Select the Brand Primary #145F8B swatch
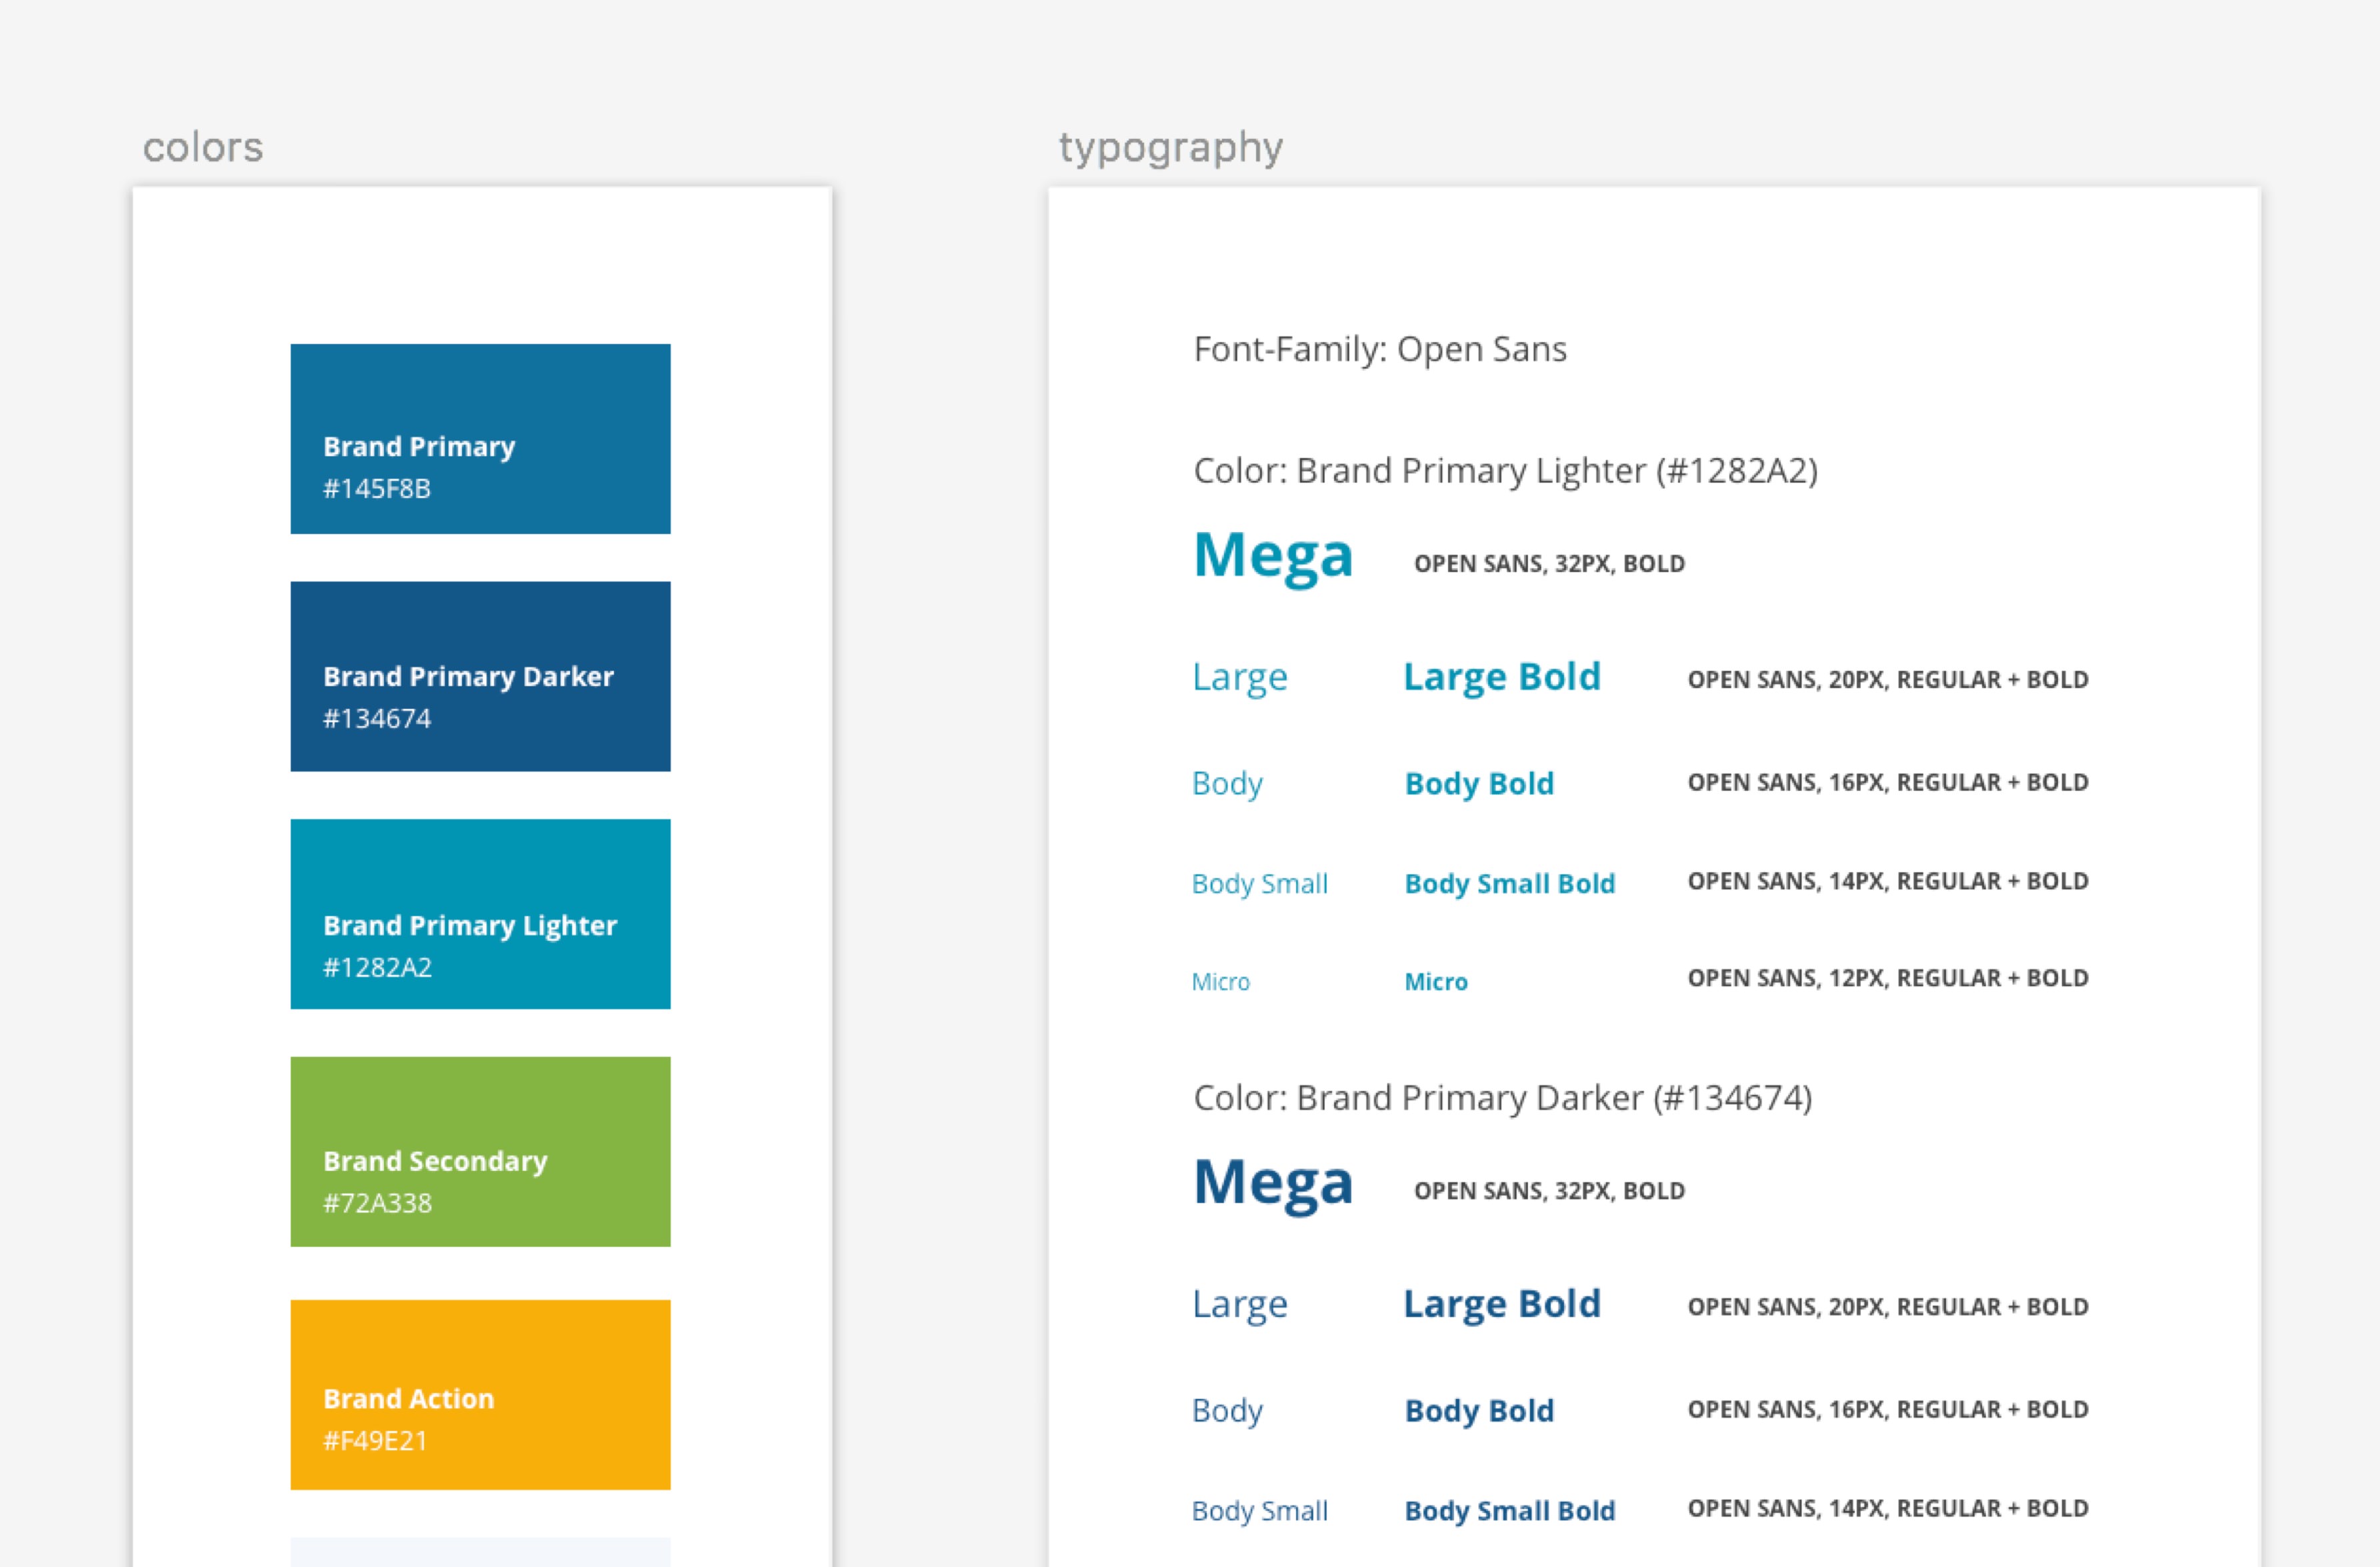The height and width of the screenshot is (1567, 2380). (x=480, y=439)
